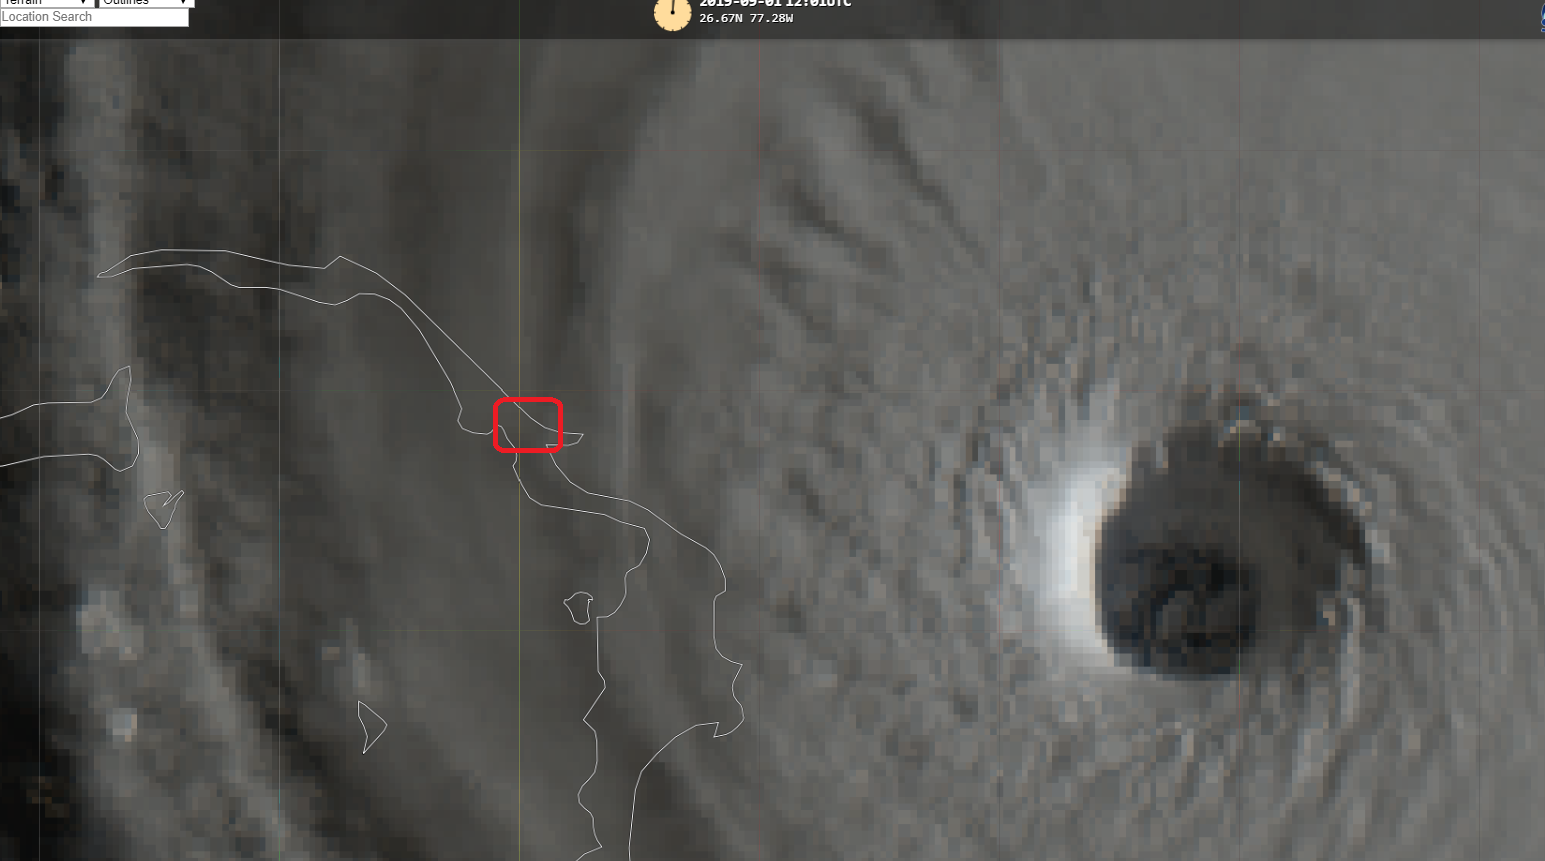Select the 26.67N 77.28W coordinates readout
Image resolution: width=1545 pixels, height=861 pixels.
coord(746,18)
